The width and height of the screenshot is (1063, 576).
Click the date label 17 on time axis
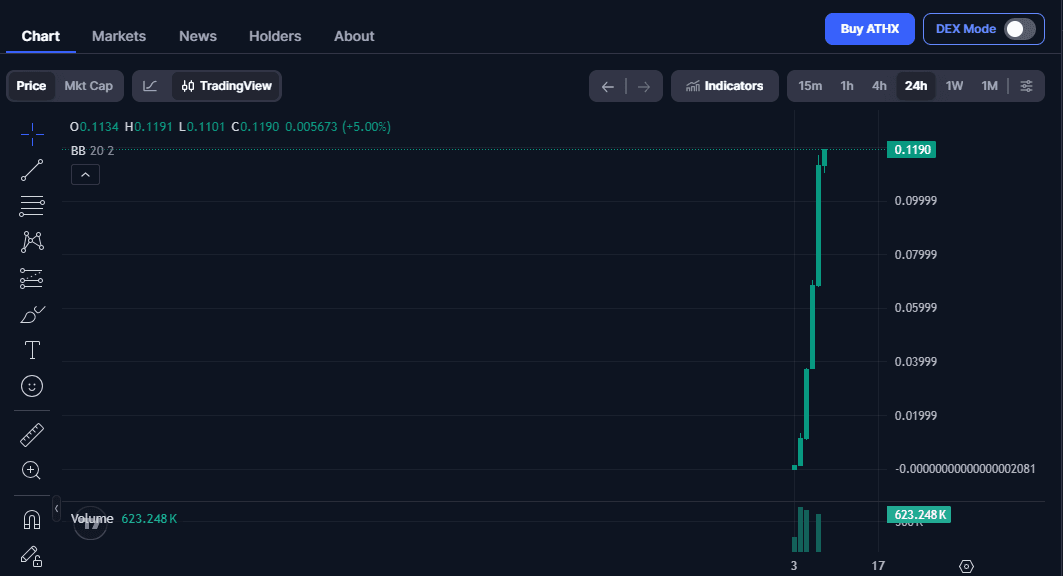878,565
